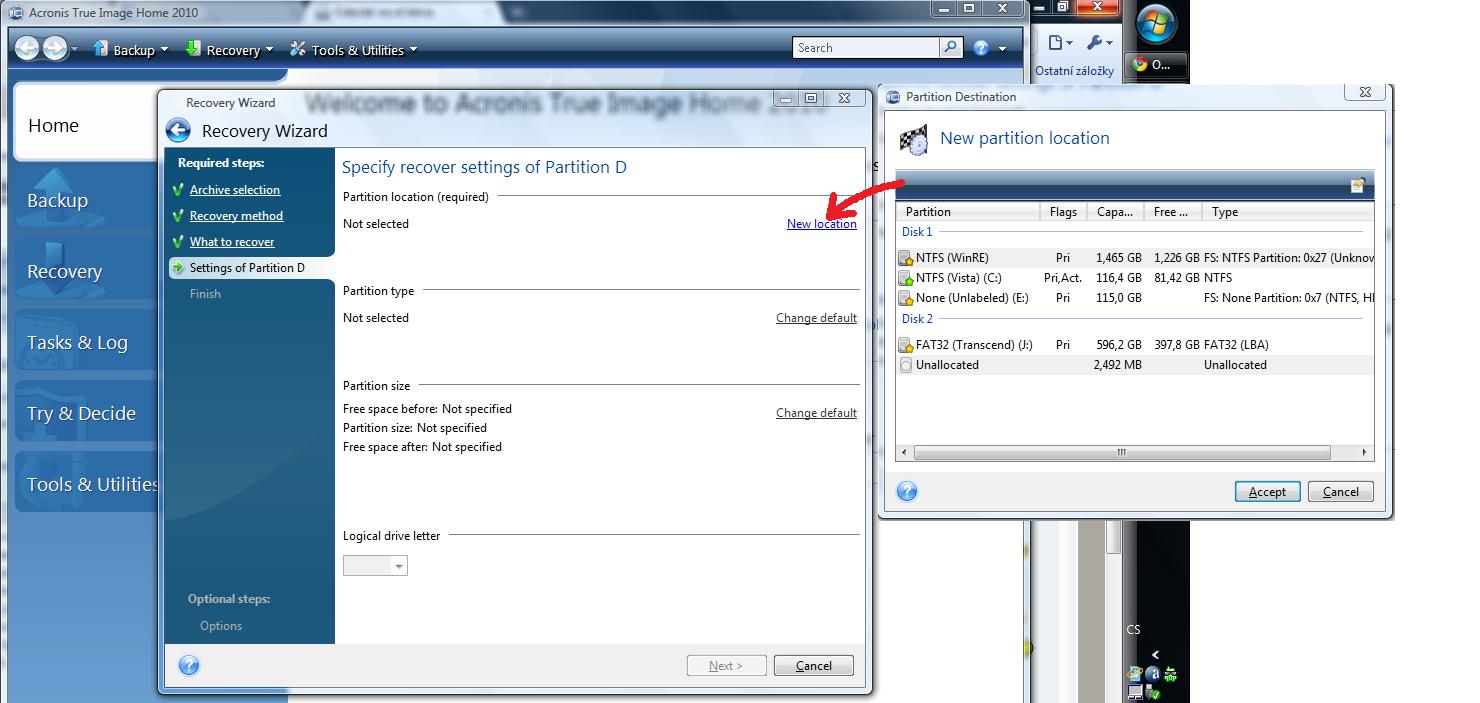The height and width of the screenshot is (703, 1480).
Task: Click the help icon in main toolbar
Action: pyautogui.click(x=981, y=48)
